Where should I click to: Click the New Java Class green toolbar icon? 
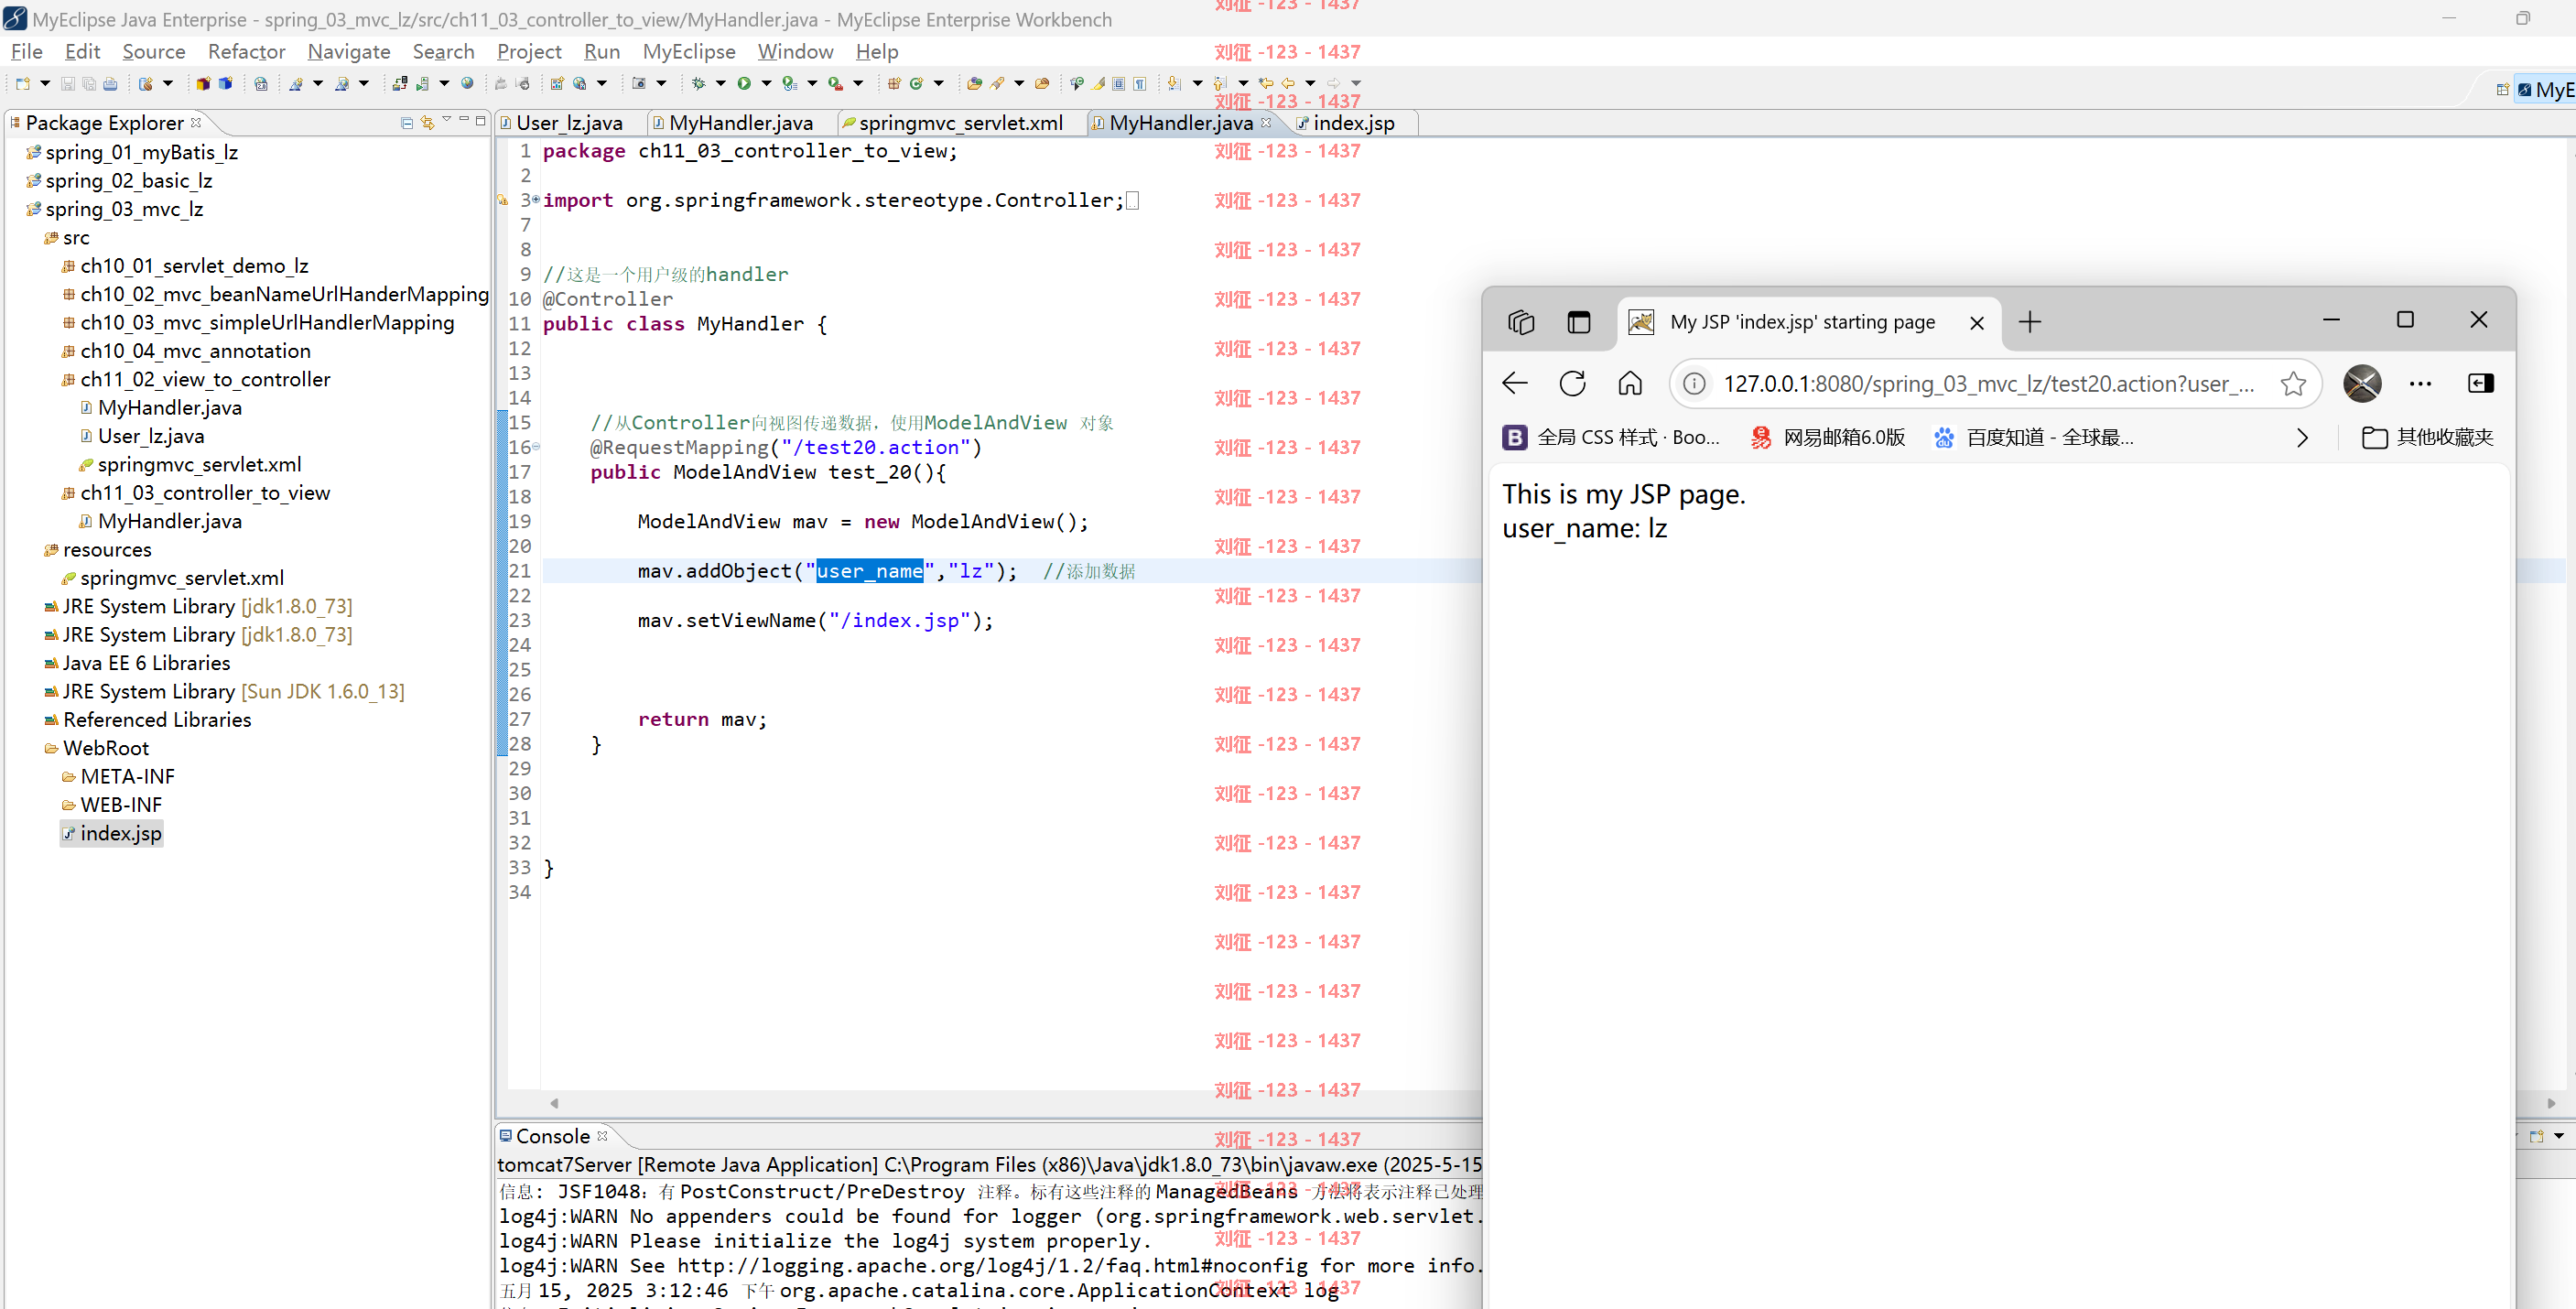[917, 84]
